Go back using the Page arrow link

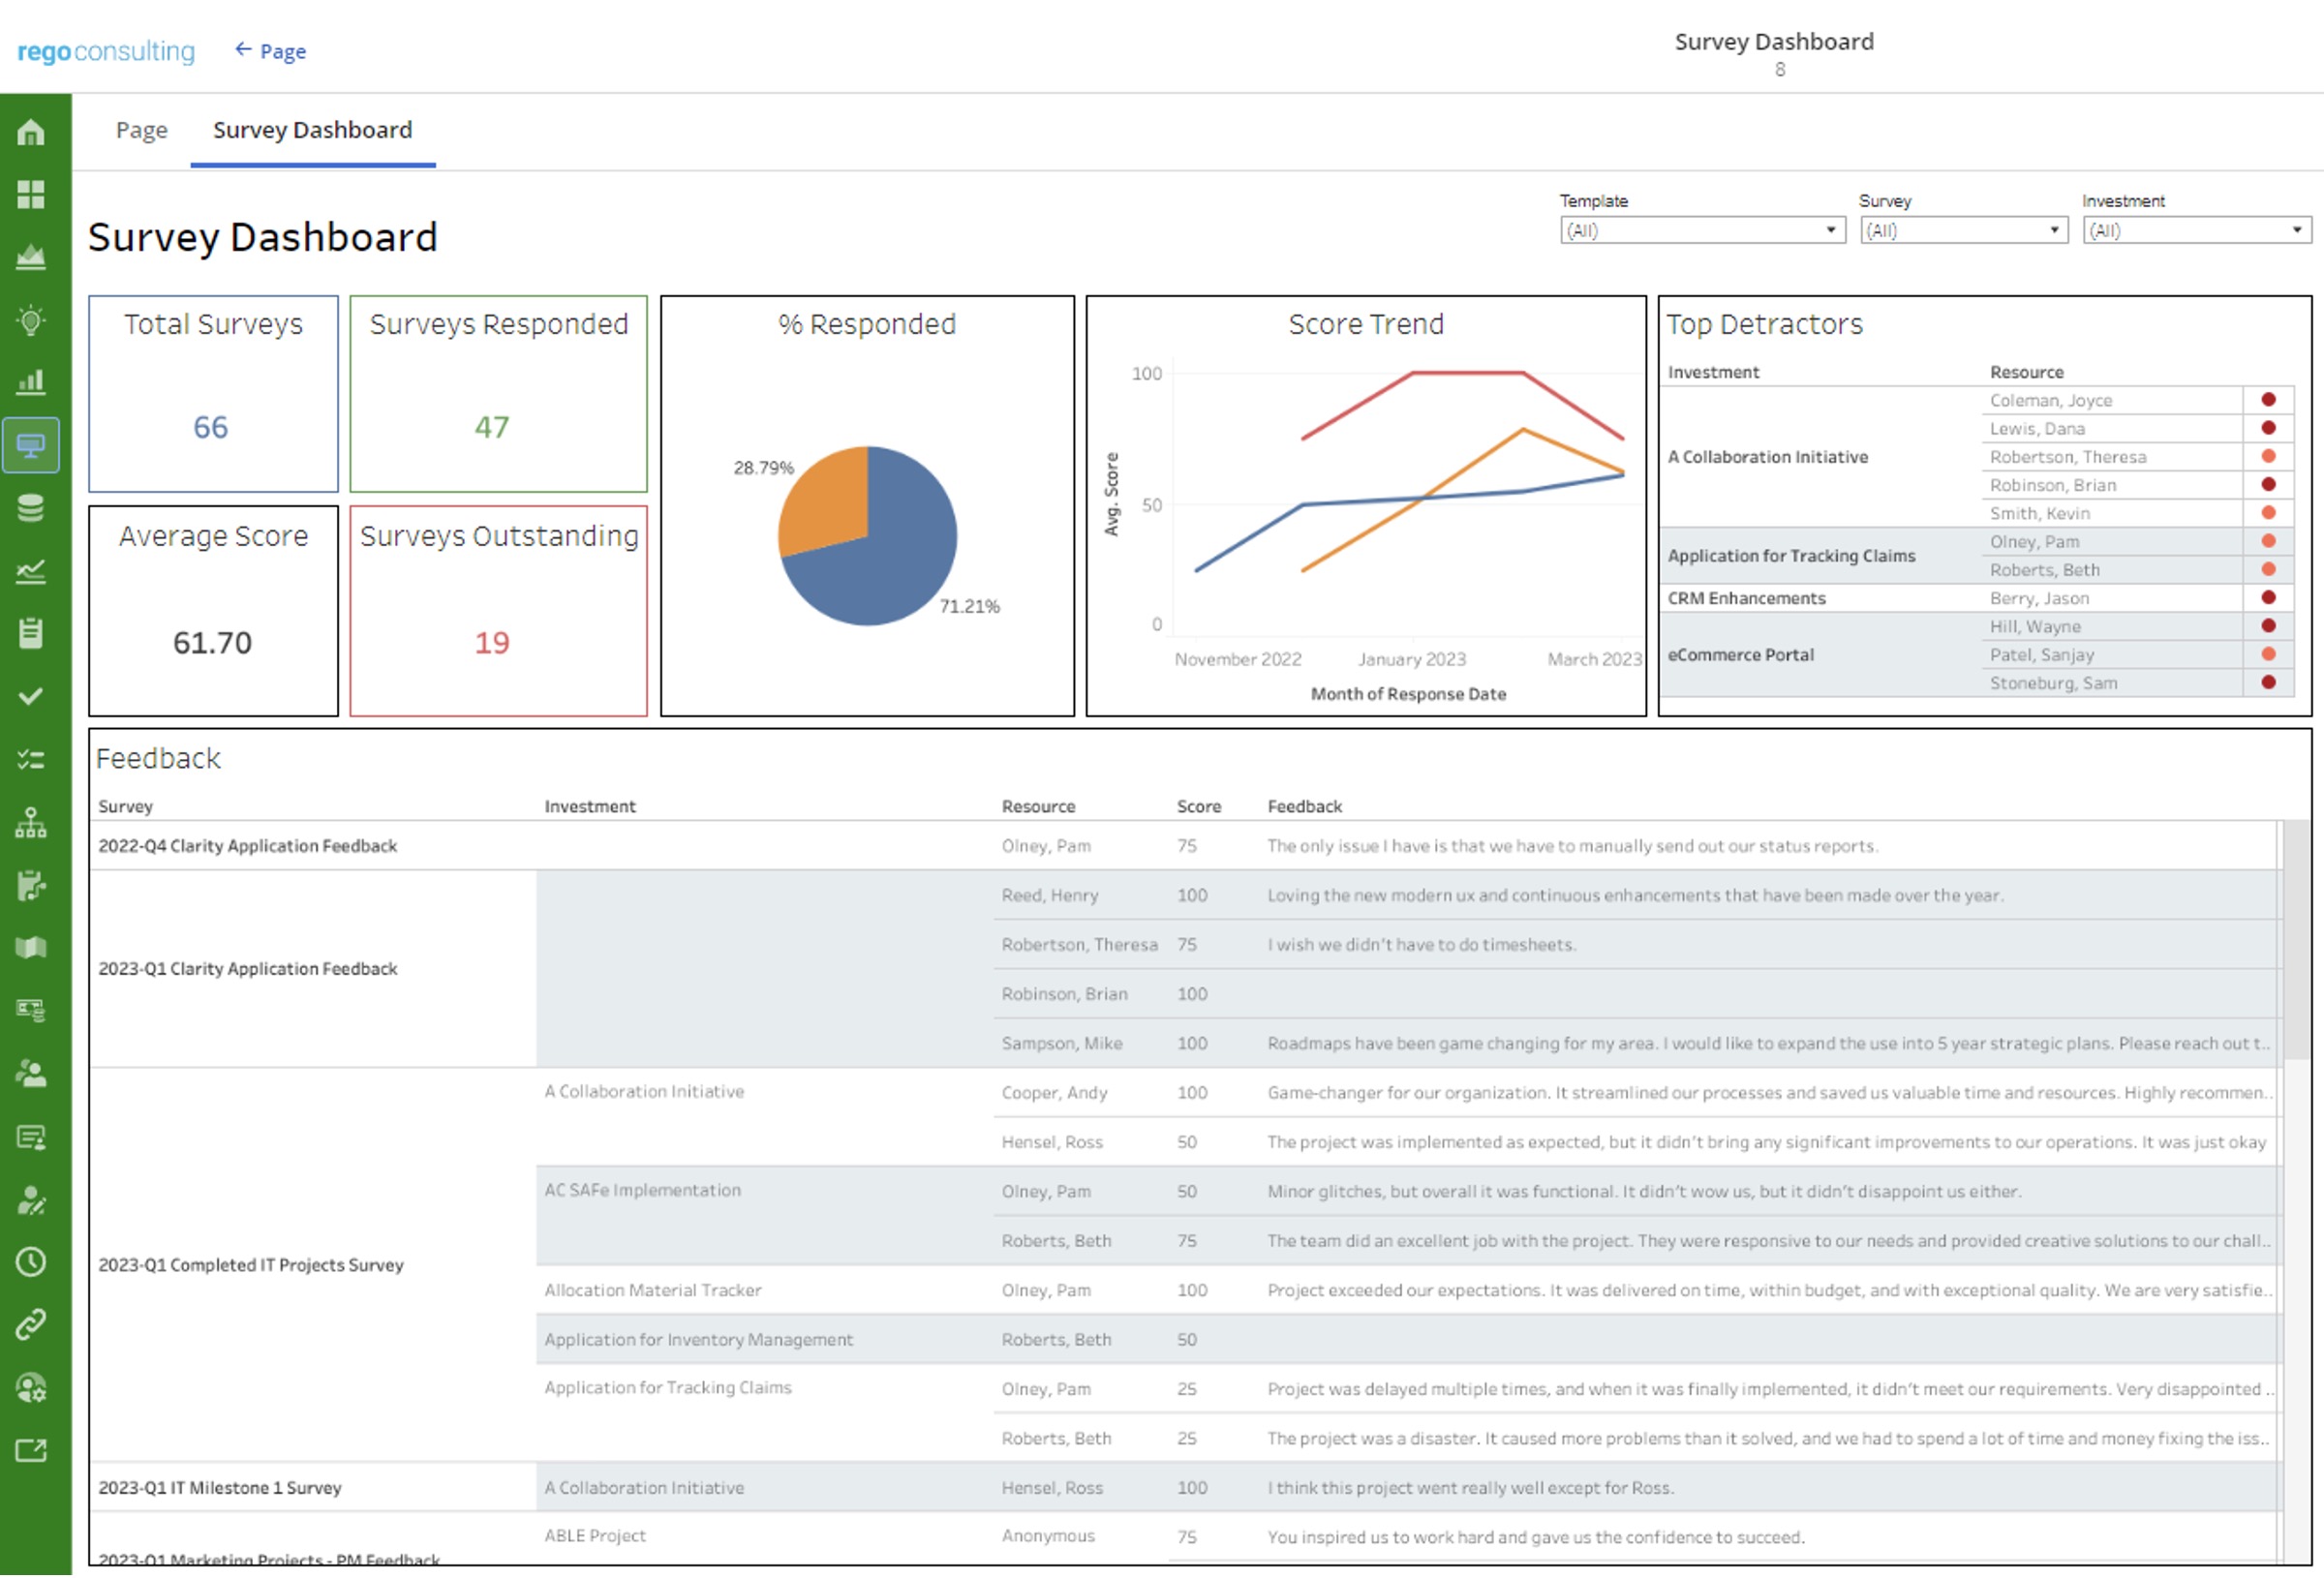tap(270, 51)
